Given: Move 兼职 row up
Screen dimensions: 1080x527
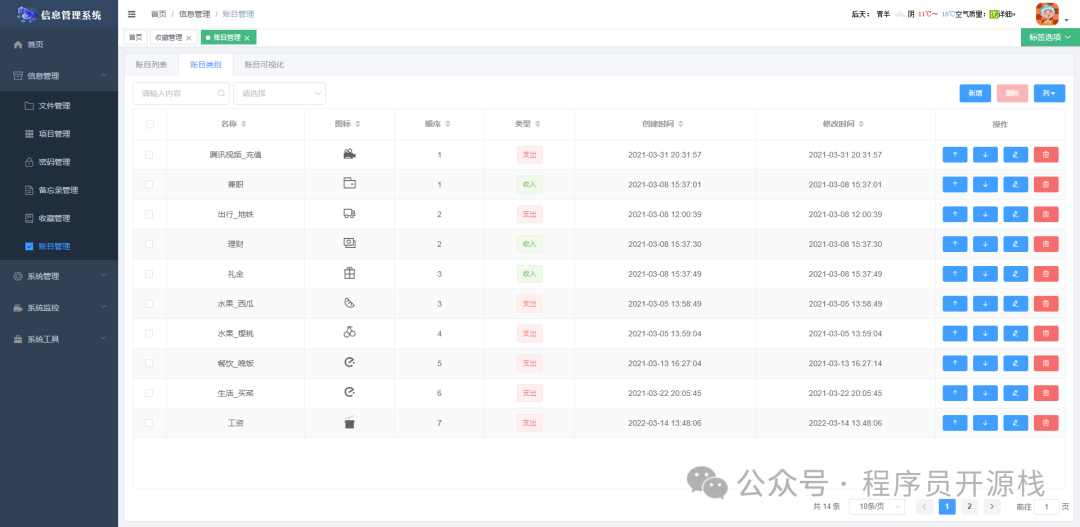Looking at the screenshot, I should (x=955, y=185).
